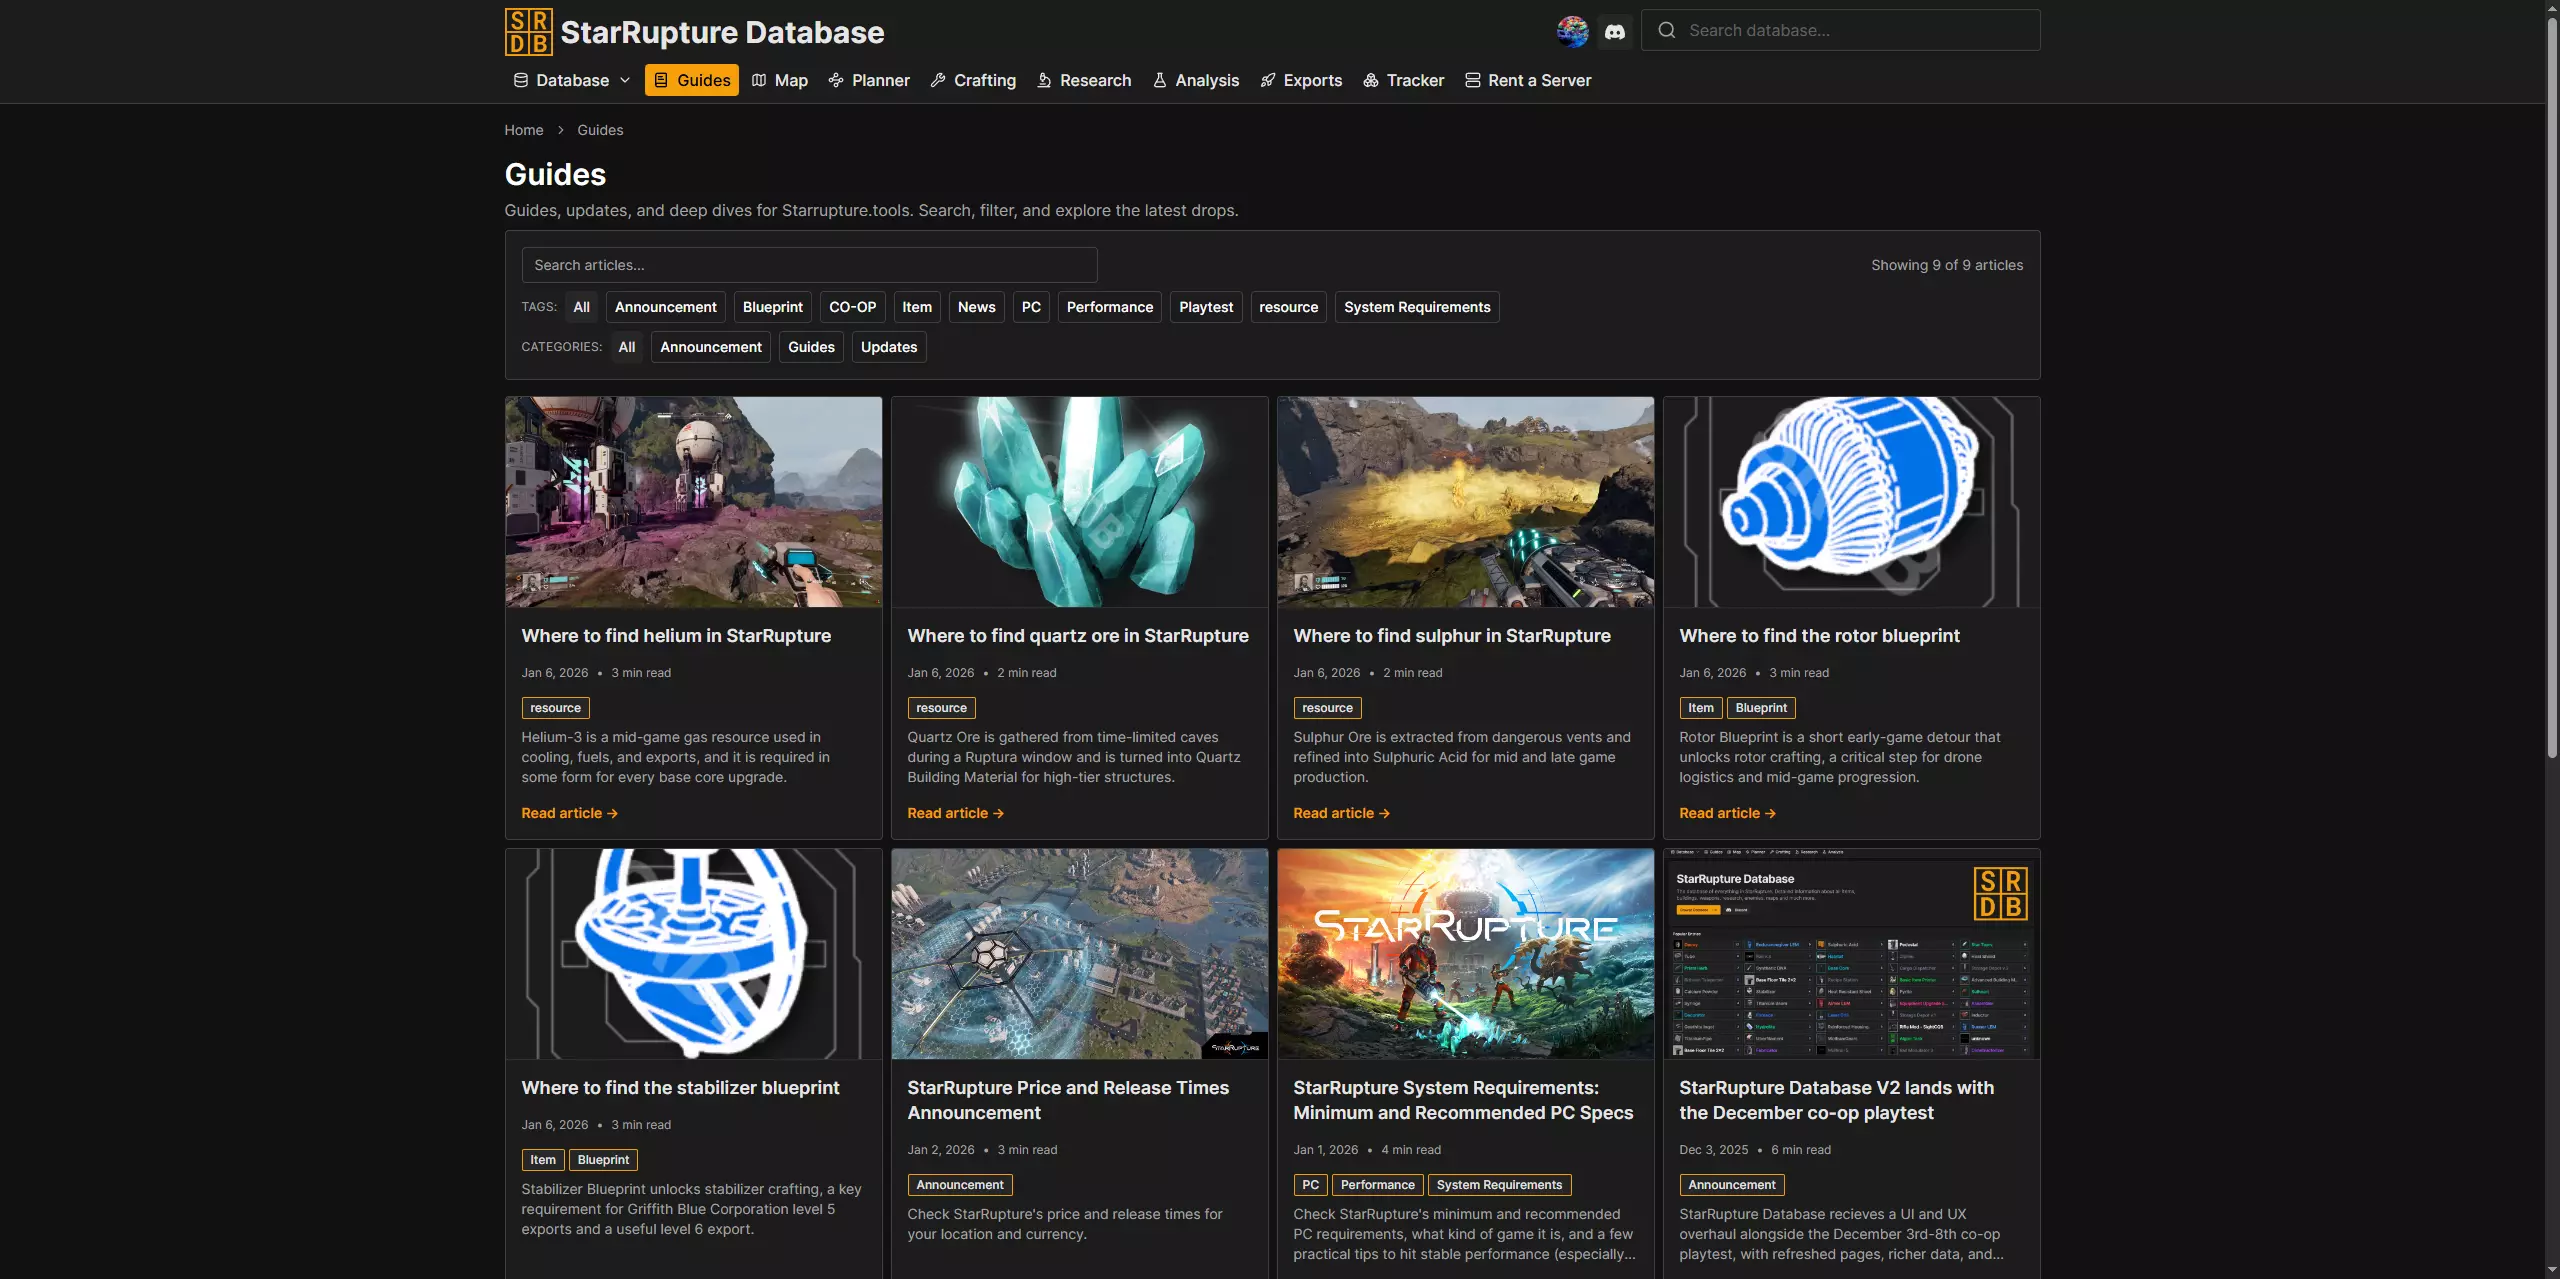Image resolution: width=2560 pixels, height=1279 pixels.
Task: Select the Updates category filter
Action: pos(888,347)
